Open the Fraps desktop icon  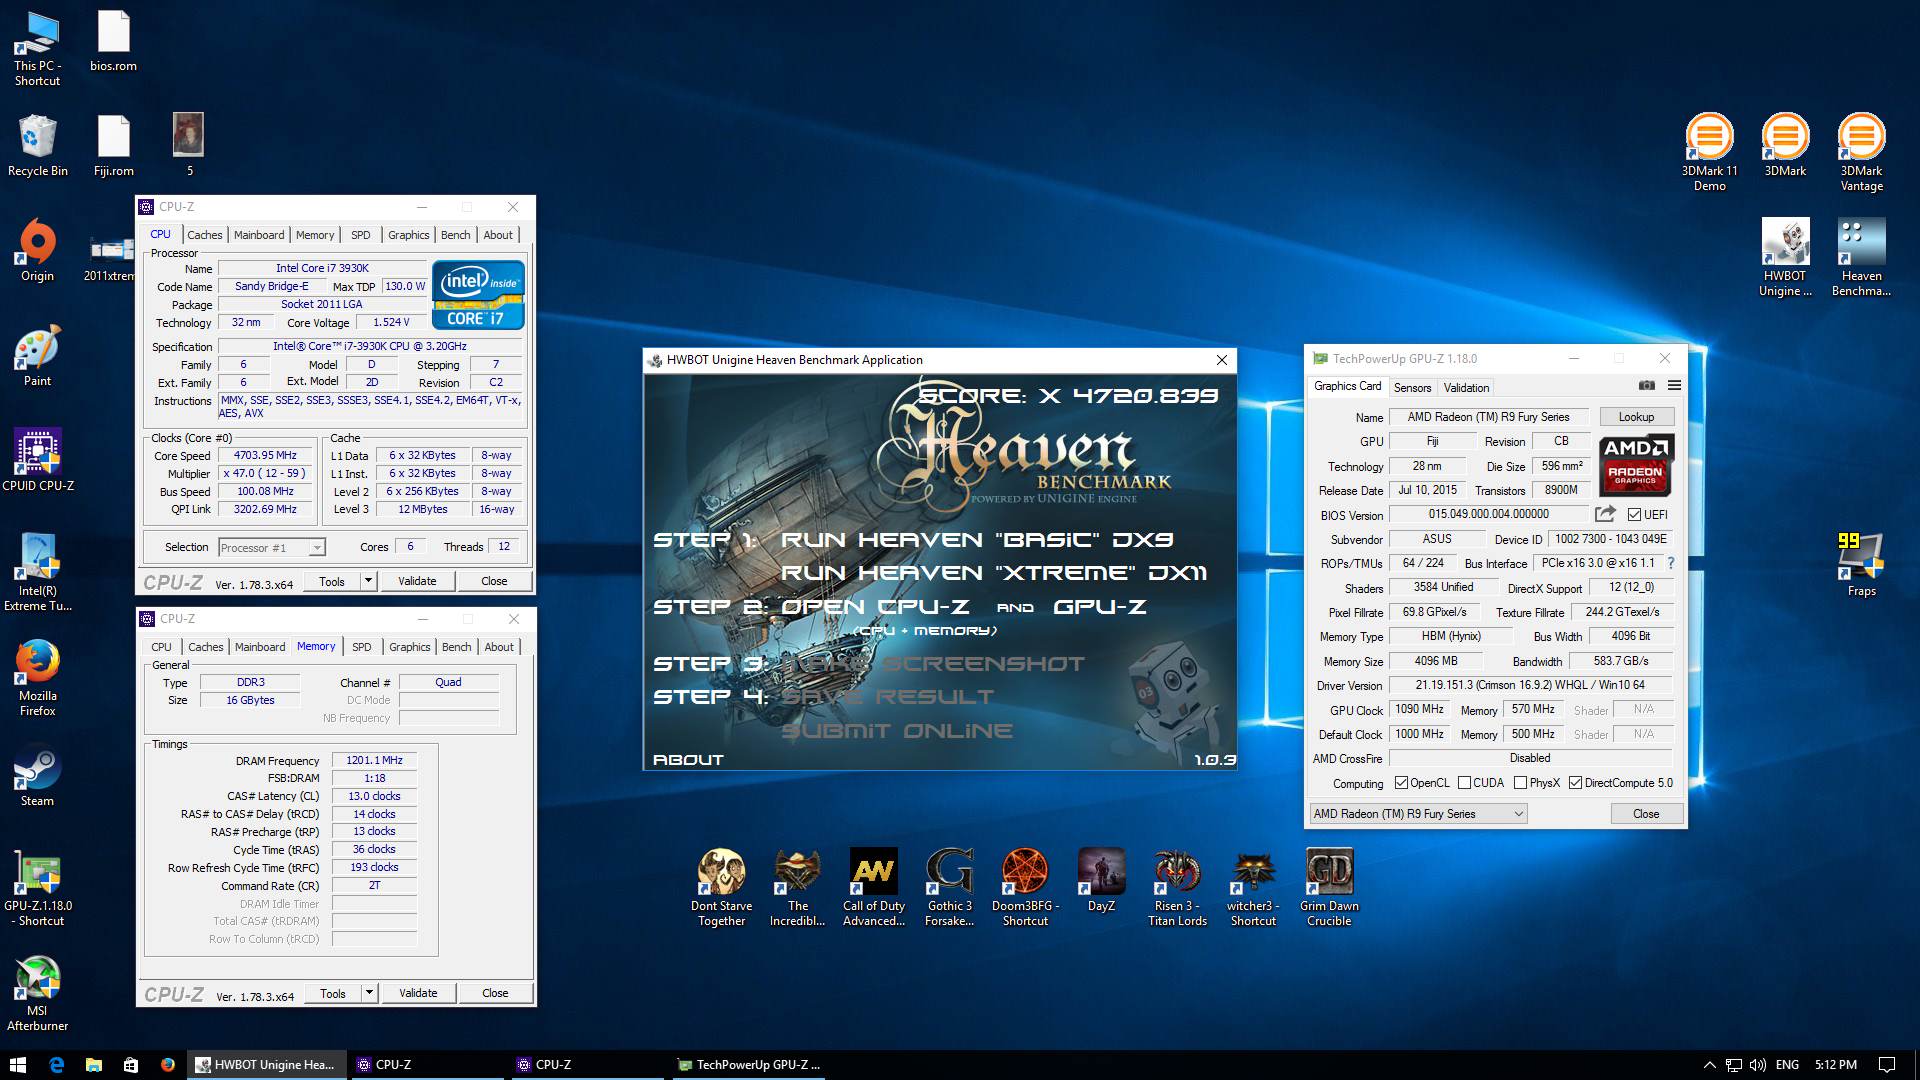pos(1861,566)
